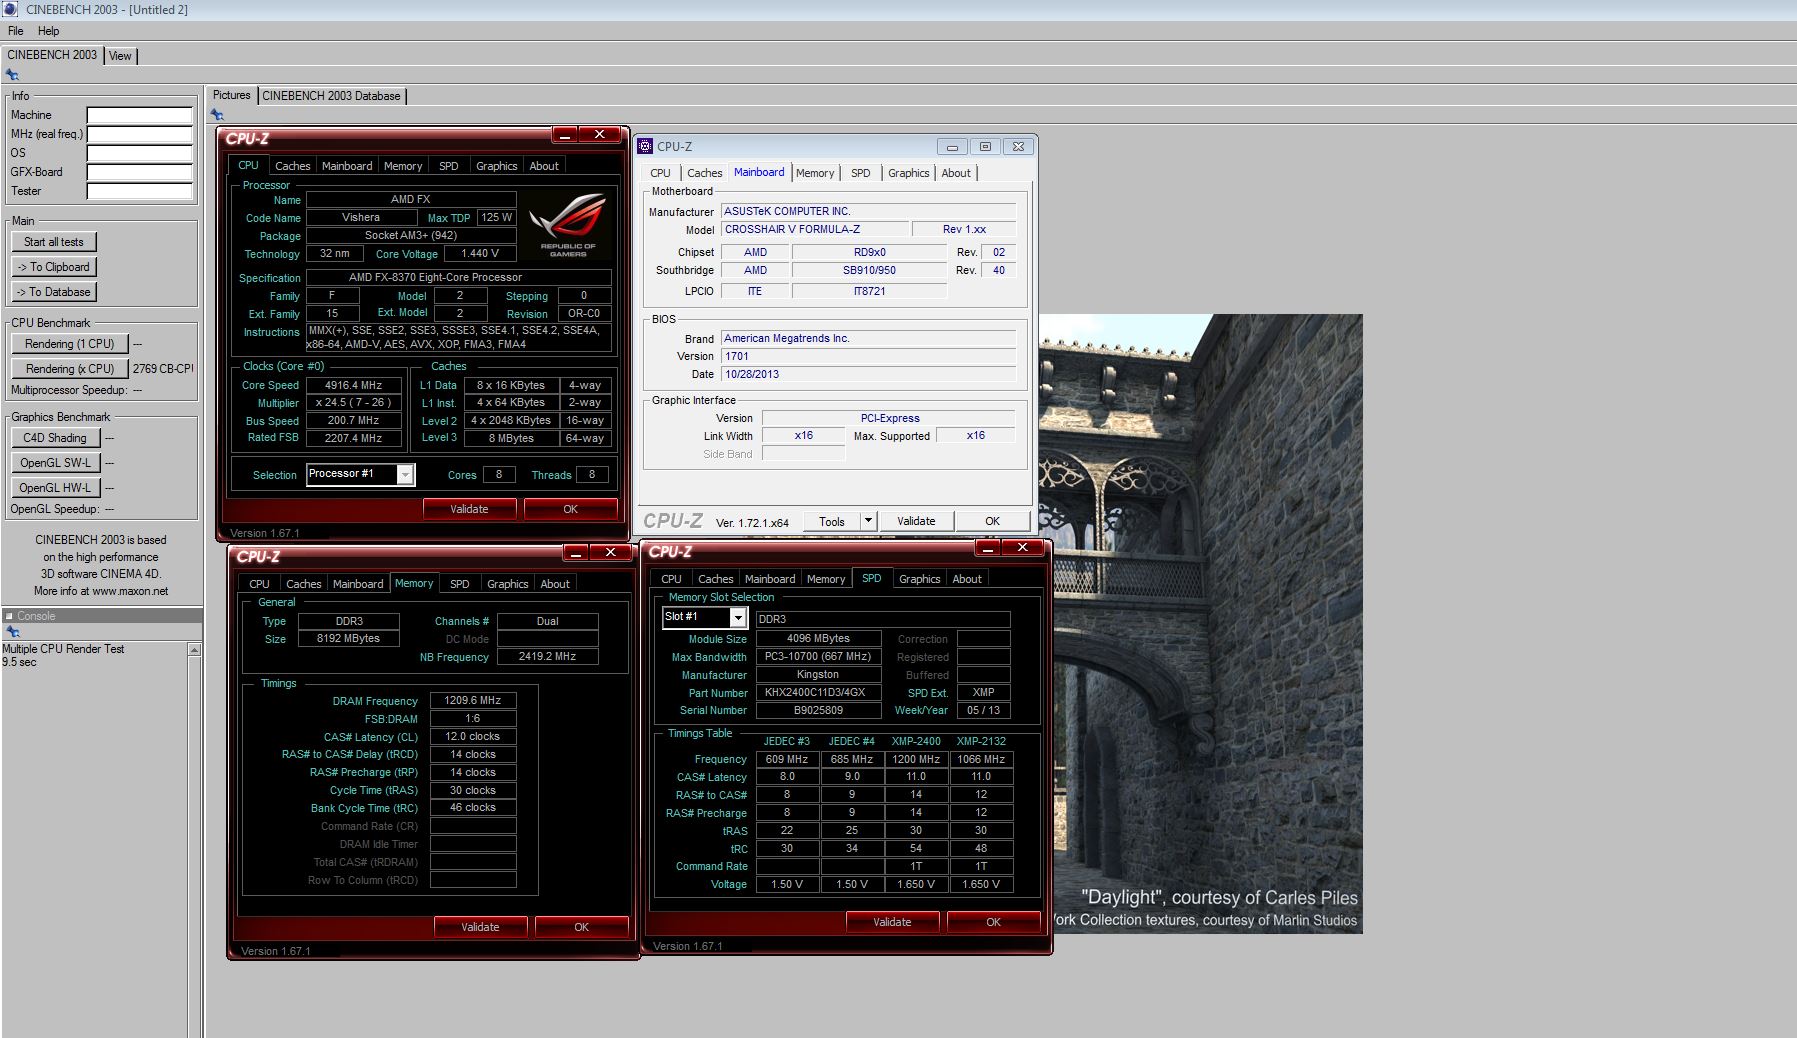Click the To Database button
This screenshot has width=1797, height=1038.
tap(54, 292)
